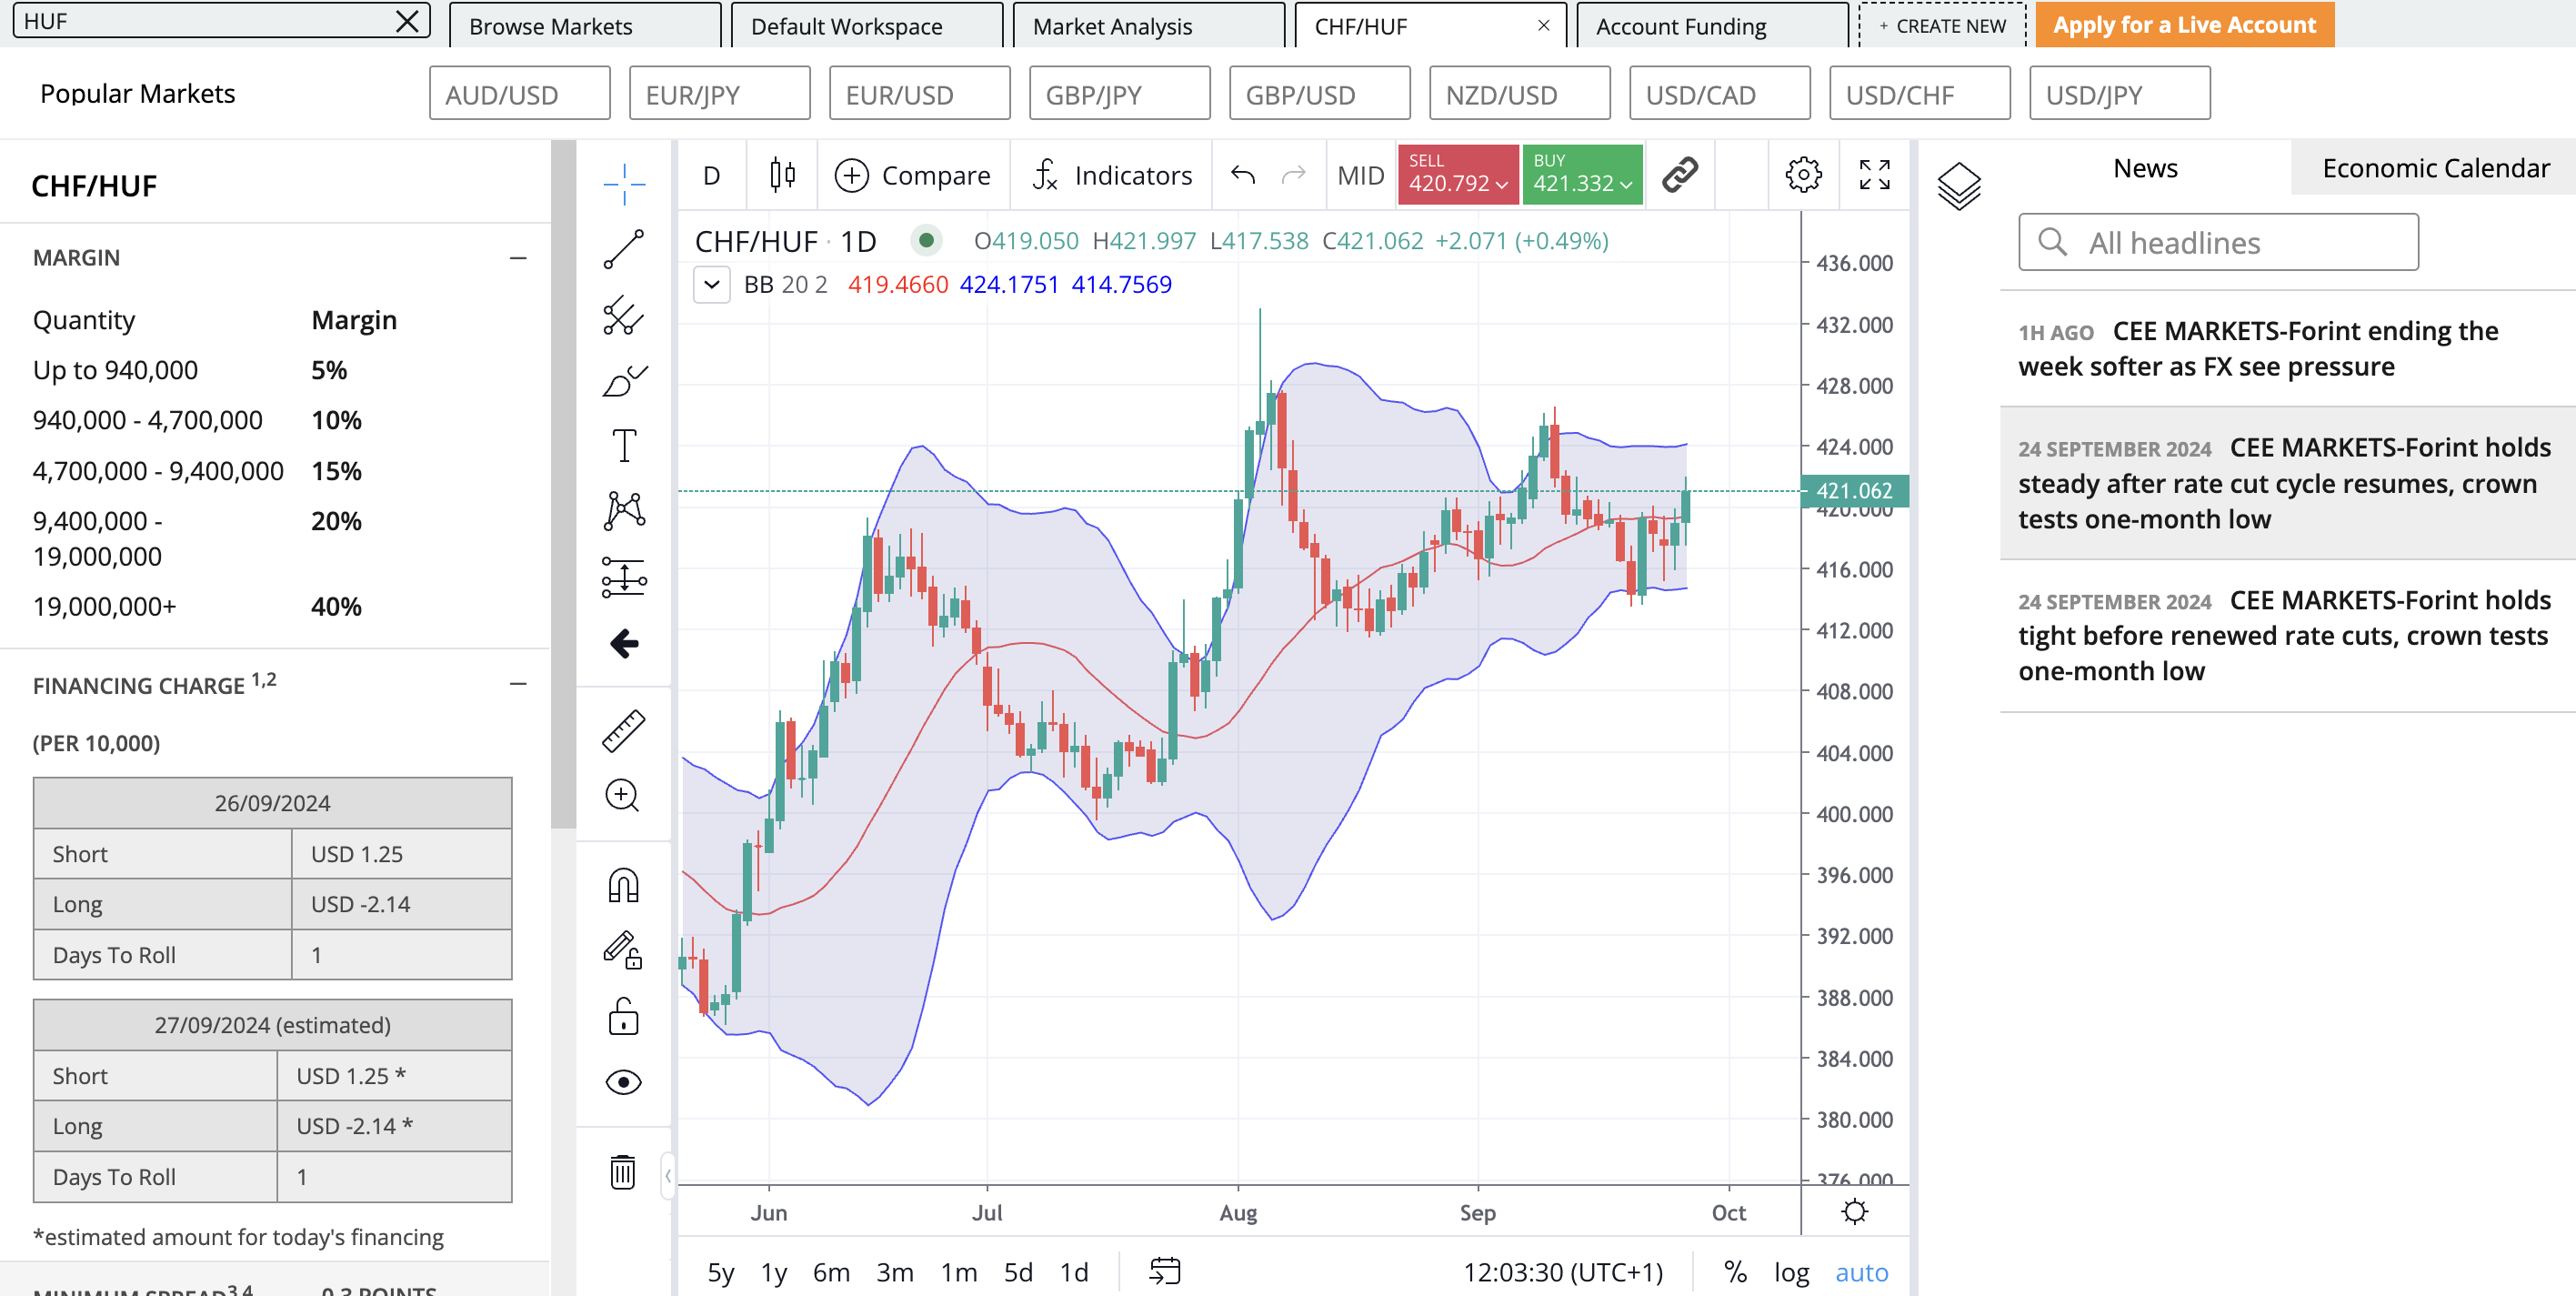The width and height of the screenshot is (2576, 1296).
Task: Open the USD/JPY popular market
Action: point(2120,94)
